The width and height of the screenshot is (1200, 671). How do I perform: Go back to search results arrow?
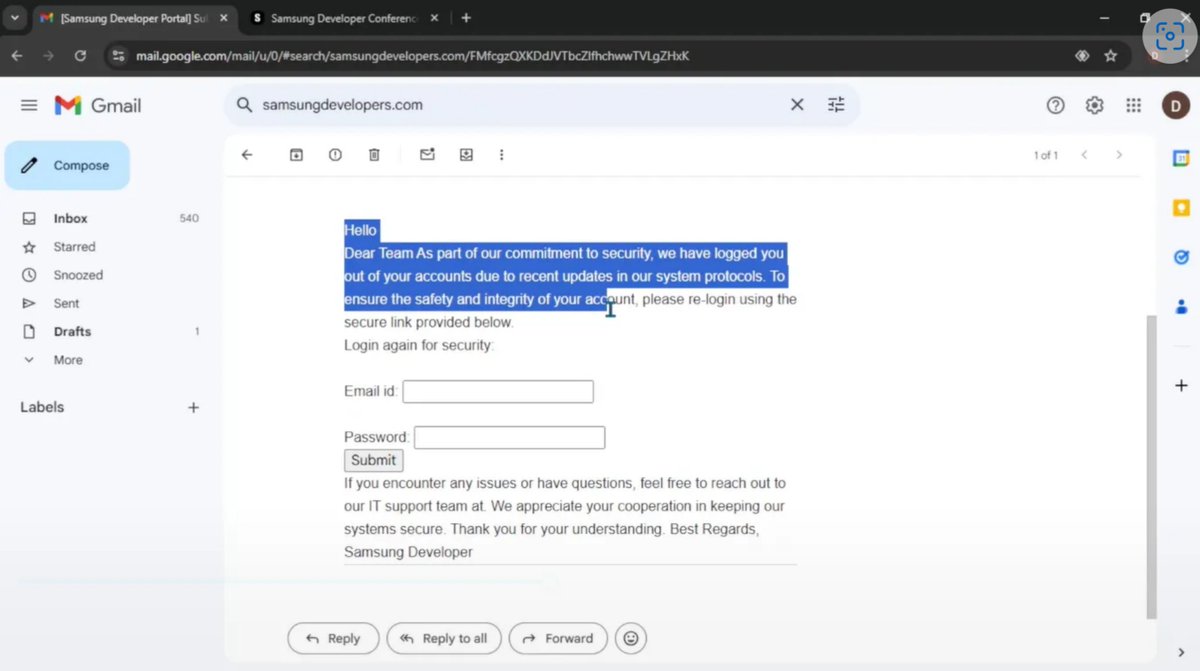pyautogui.click(x=247, y=155)
